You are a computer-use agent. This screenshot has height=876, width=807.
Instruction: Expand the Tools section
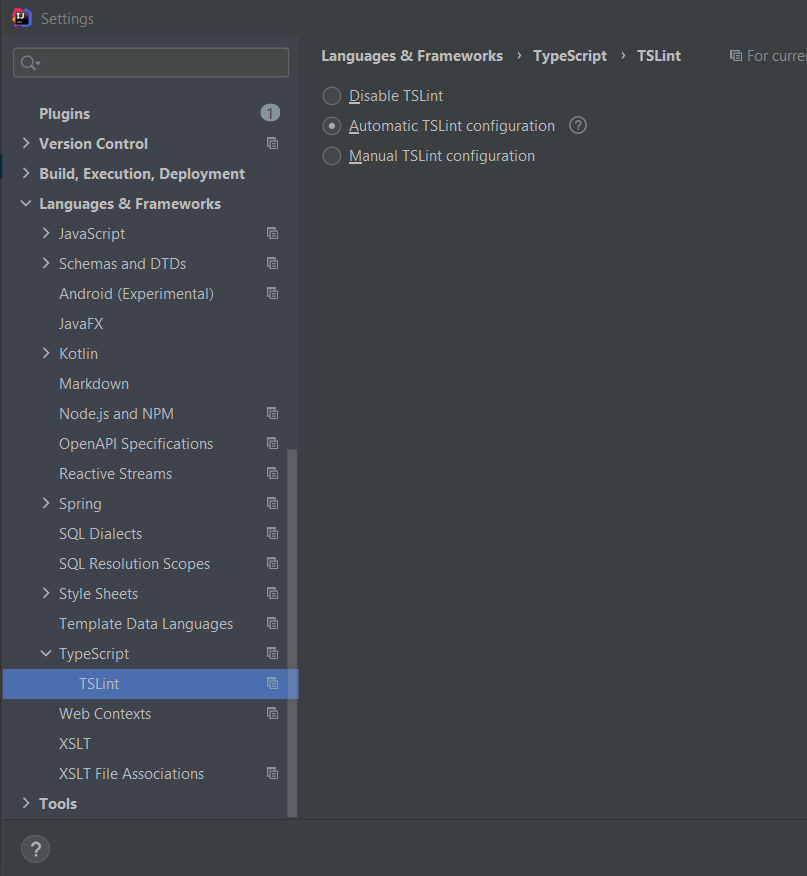(x=26, y=803)
